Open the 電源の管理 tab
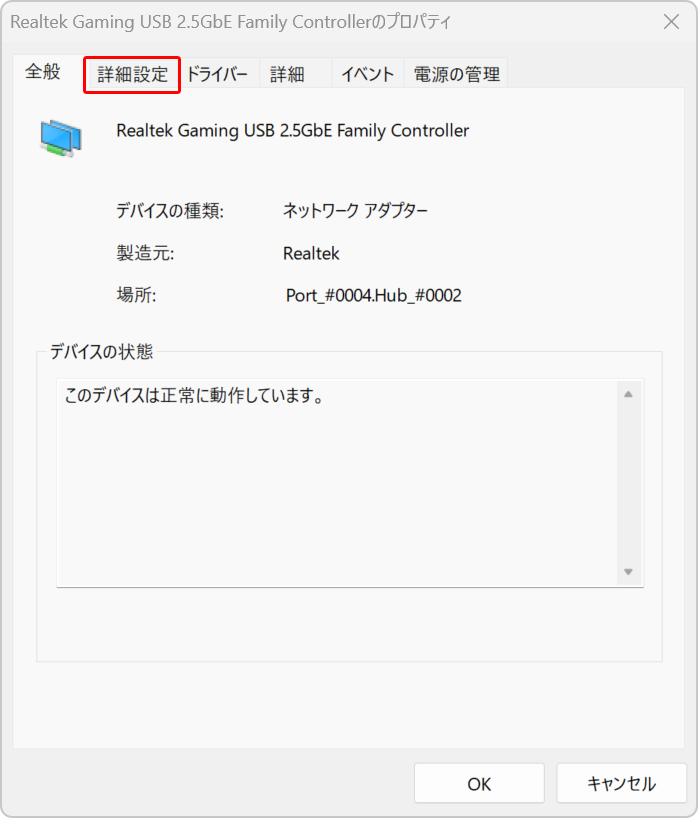Image resolution: width=698 pixels, height=818 pixels. (456, 74)
